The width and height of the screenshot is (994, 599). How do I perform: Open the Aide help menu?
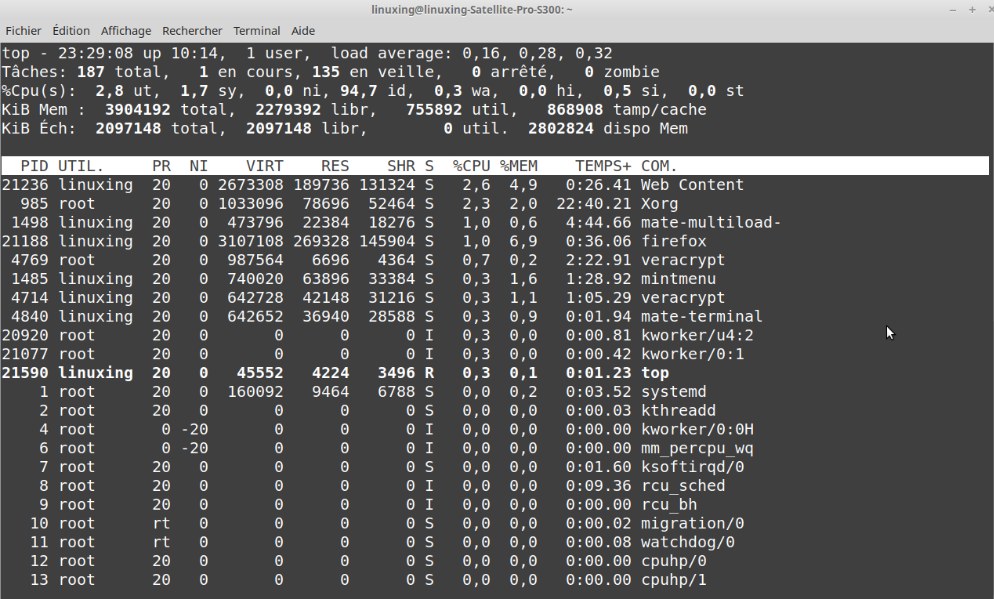300,31
